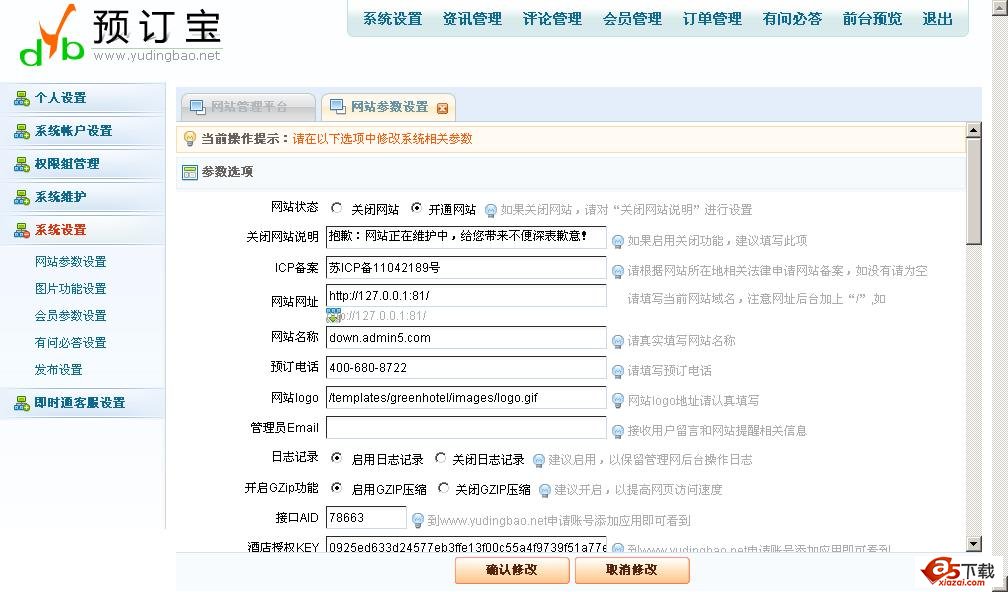Click the hint icon after 开通网站
This screenshot has width=1008, height=592.
tap(490, 210)
